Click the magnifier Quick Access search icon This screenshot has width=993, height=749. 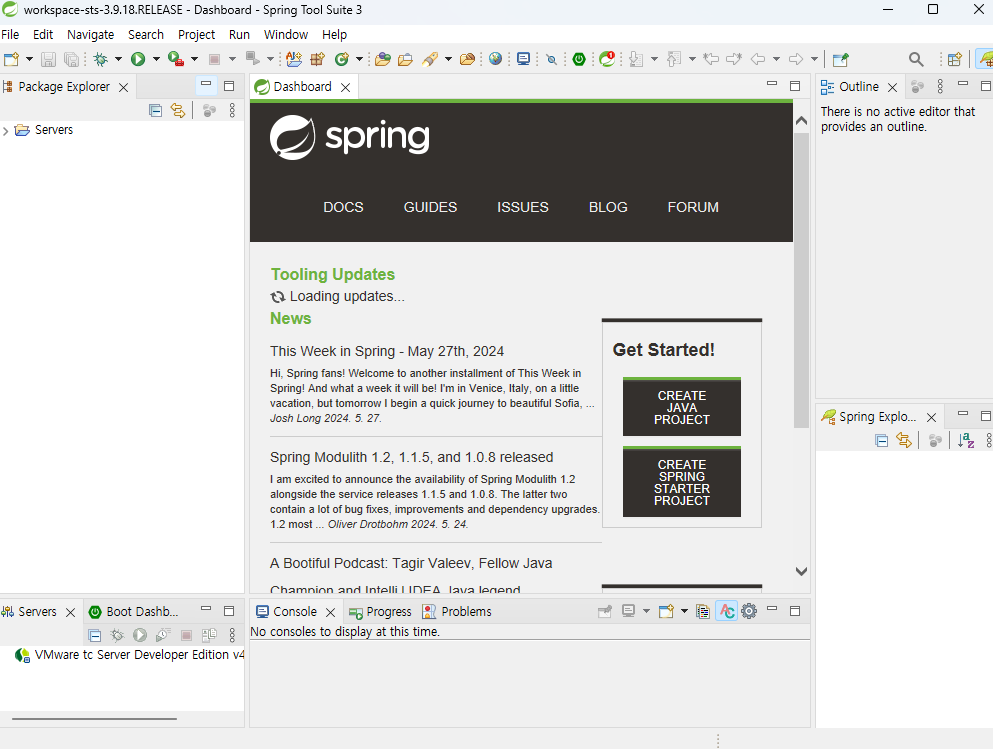916,60
